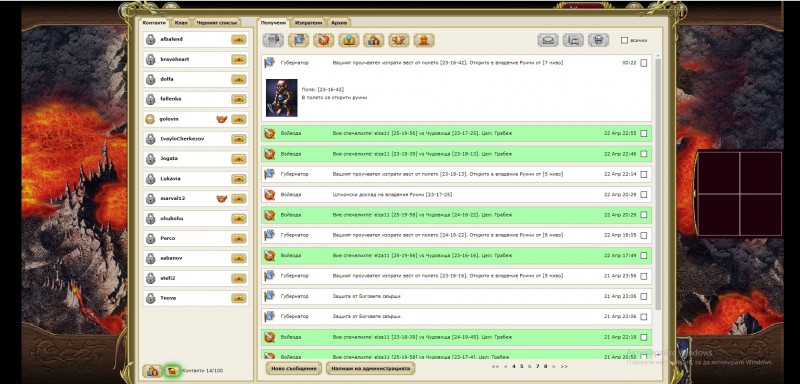
Task: Expand the 22 Апр 22:14 Губернатор message
Action: click(x=456, y=174)
